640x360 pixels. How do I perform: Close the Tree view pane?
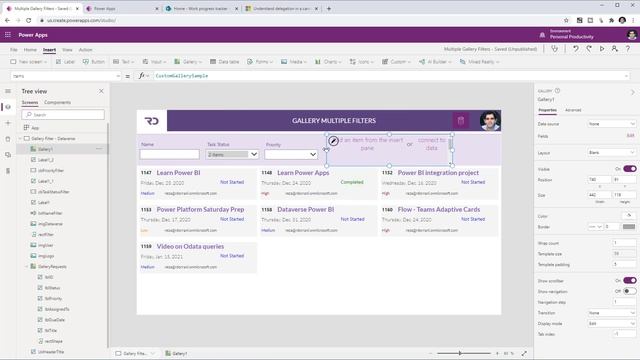point(101,91)
